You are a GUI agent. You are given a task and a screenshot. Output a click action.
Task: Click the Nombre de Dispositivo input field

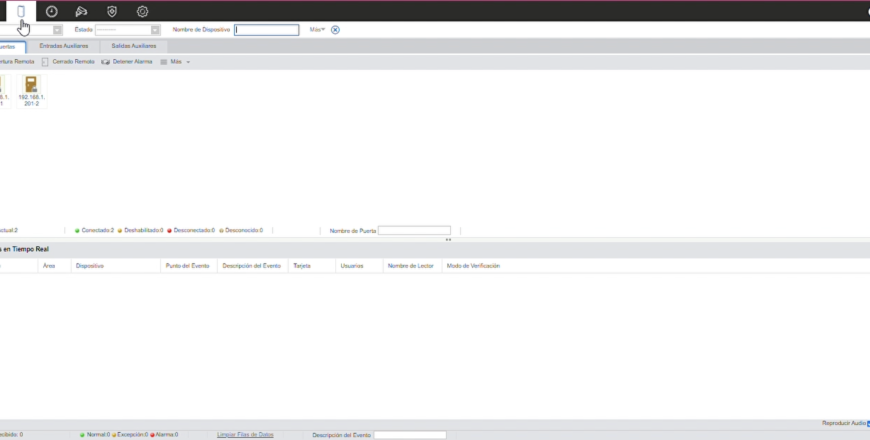(266, 30)
